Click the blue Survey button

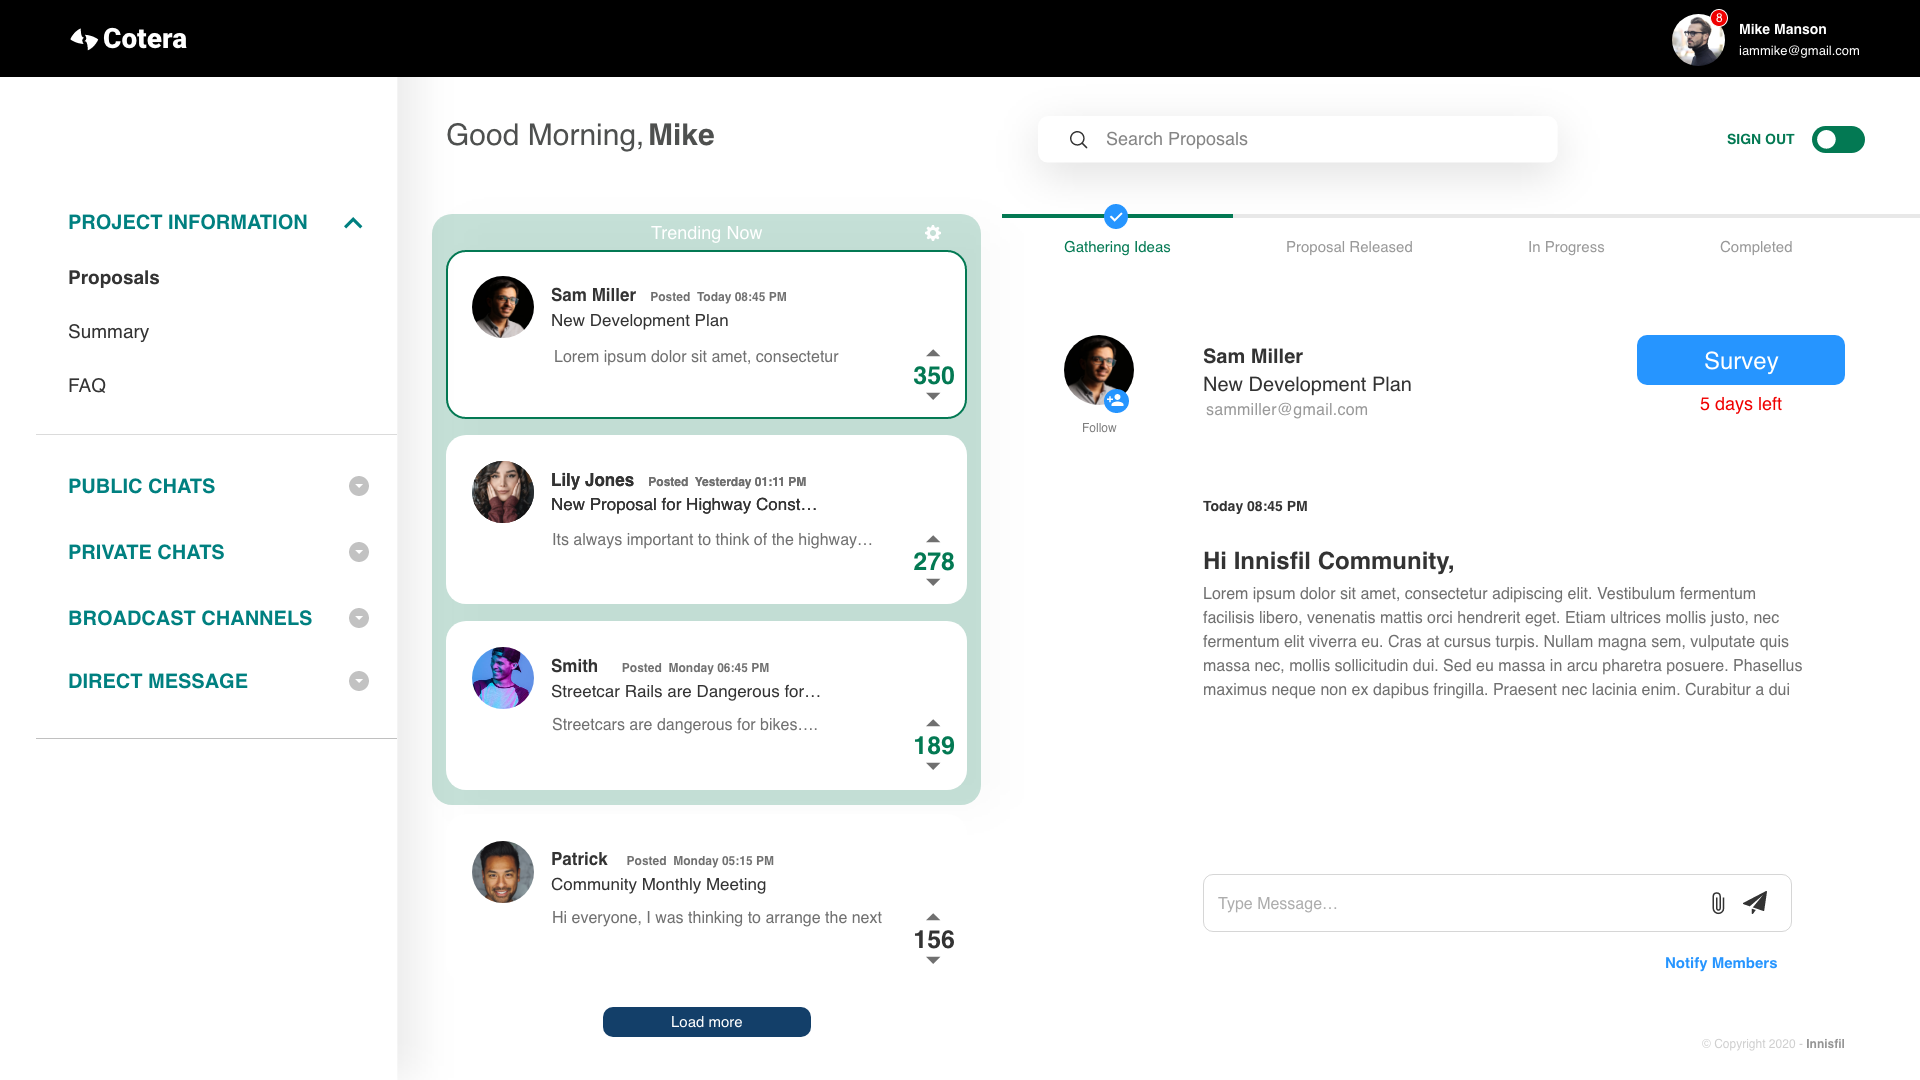tap(1740, 360)
